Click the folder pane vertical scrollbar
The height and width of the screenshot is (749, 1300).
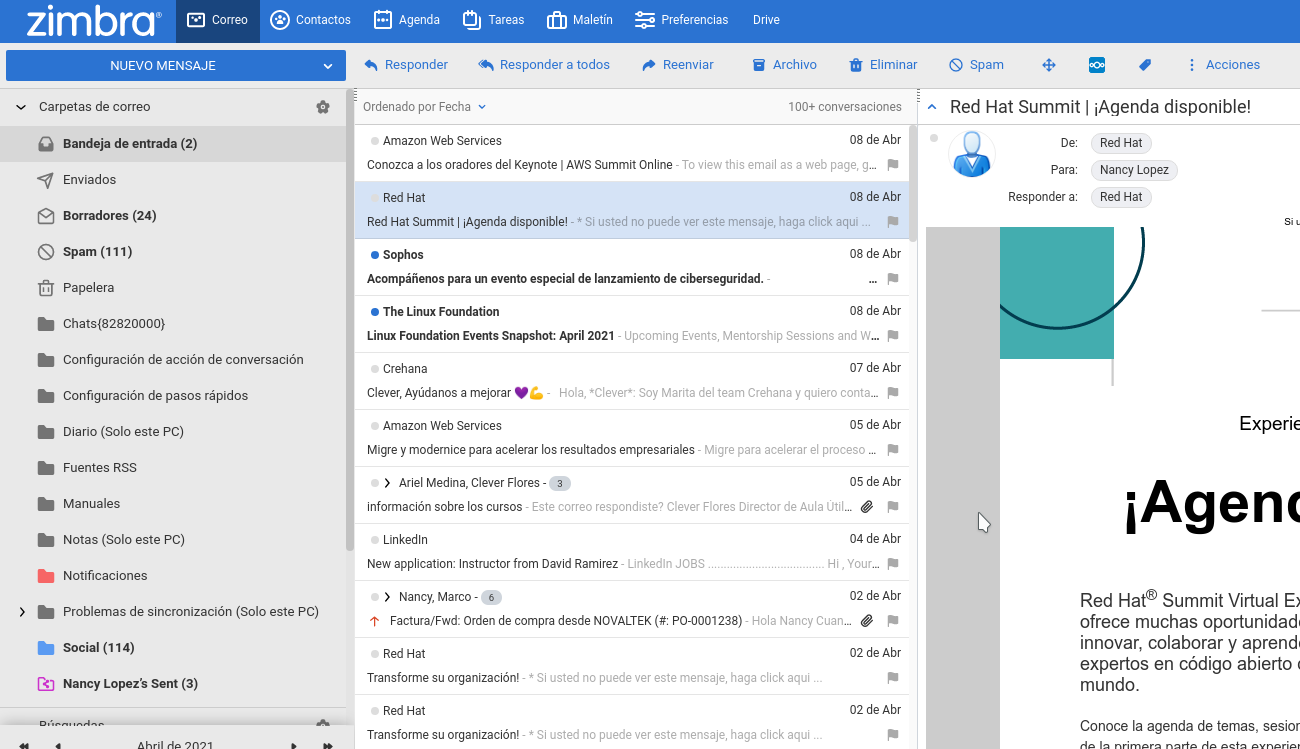350,320
